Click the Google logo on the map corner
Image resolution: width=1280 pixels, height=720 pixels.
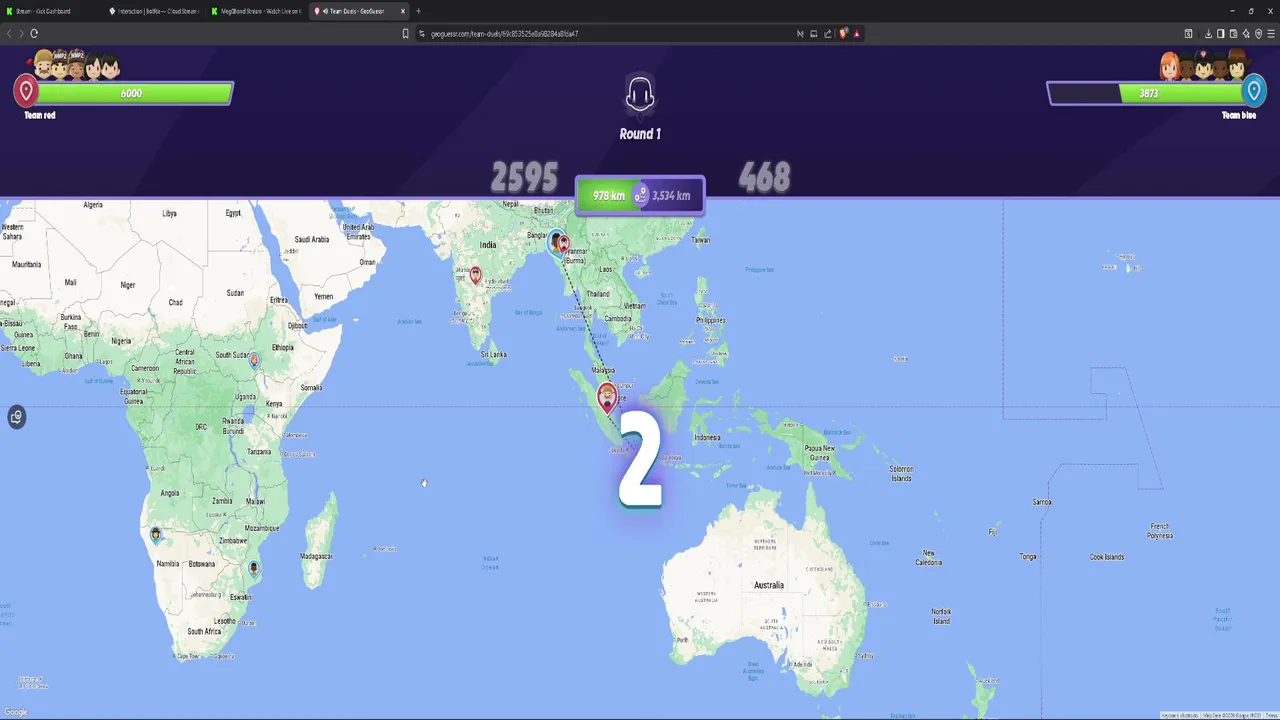point(16,712)
